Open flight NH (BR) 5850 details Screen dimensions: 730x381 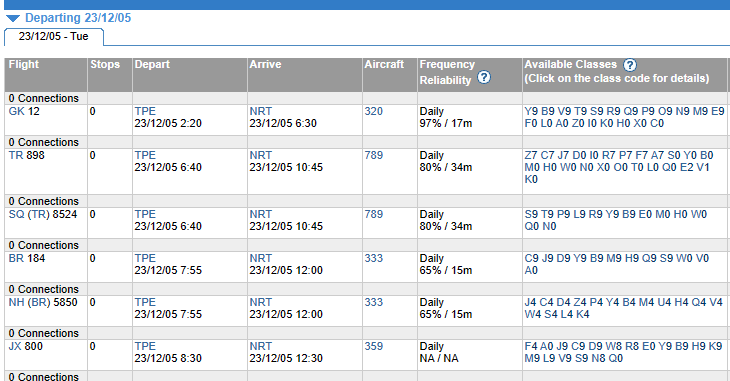click(x=43, y=302)
